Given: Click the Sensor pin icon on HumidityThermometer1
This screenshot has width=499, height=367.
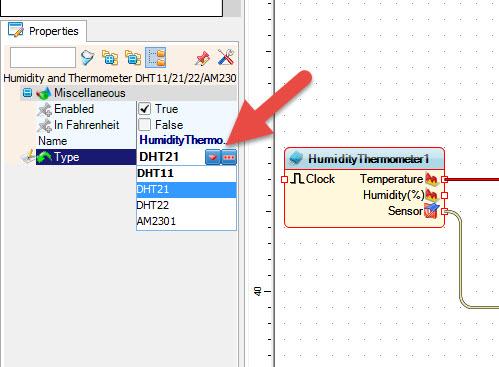Looking at the screenshot, I should click(x=431, y=211).
